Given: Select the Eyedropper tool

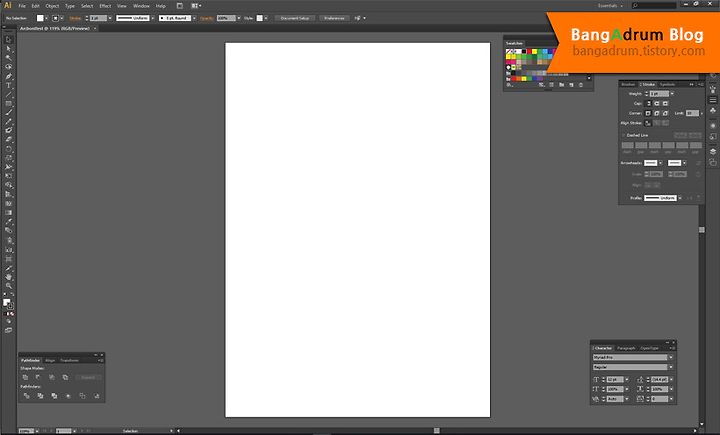Looking at the screenshot, I should (8, 222).
